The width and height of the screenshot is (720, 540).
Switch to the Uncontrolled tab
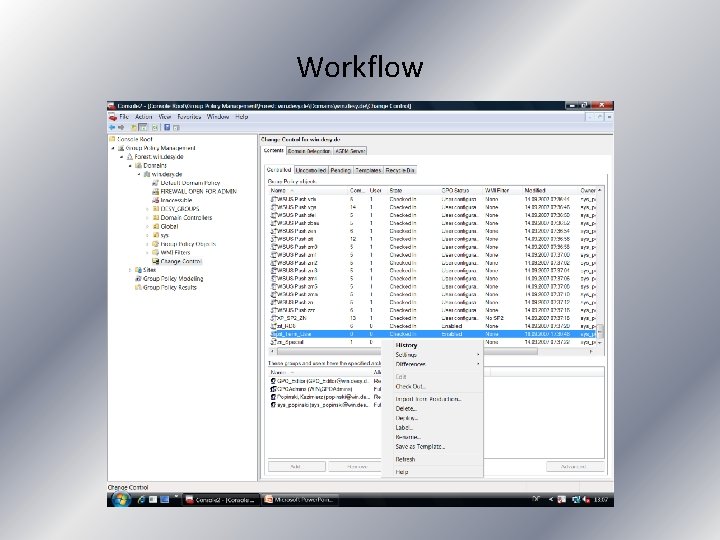point(311,170)
